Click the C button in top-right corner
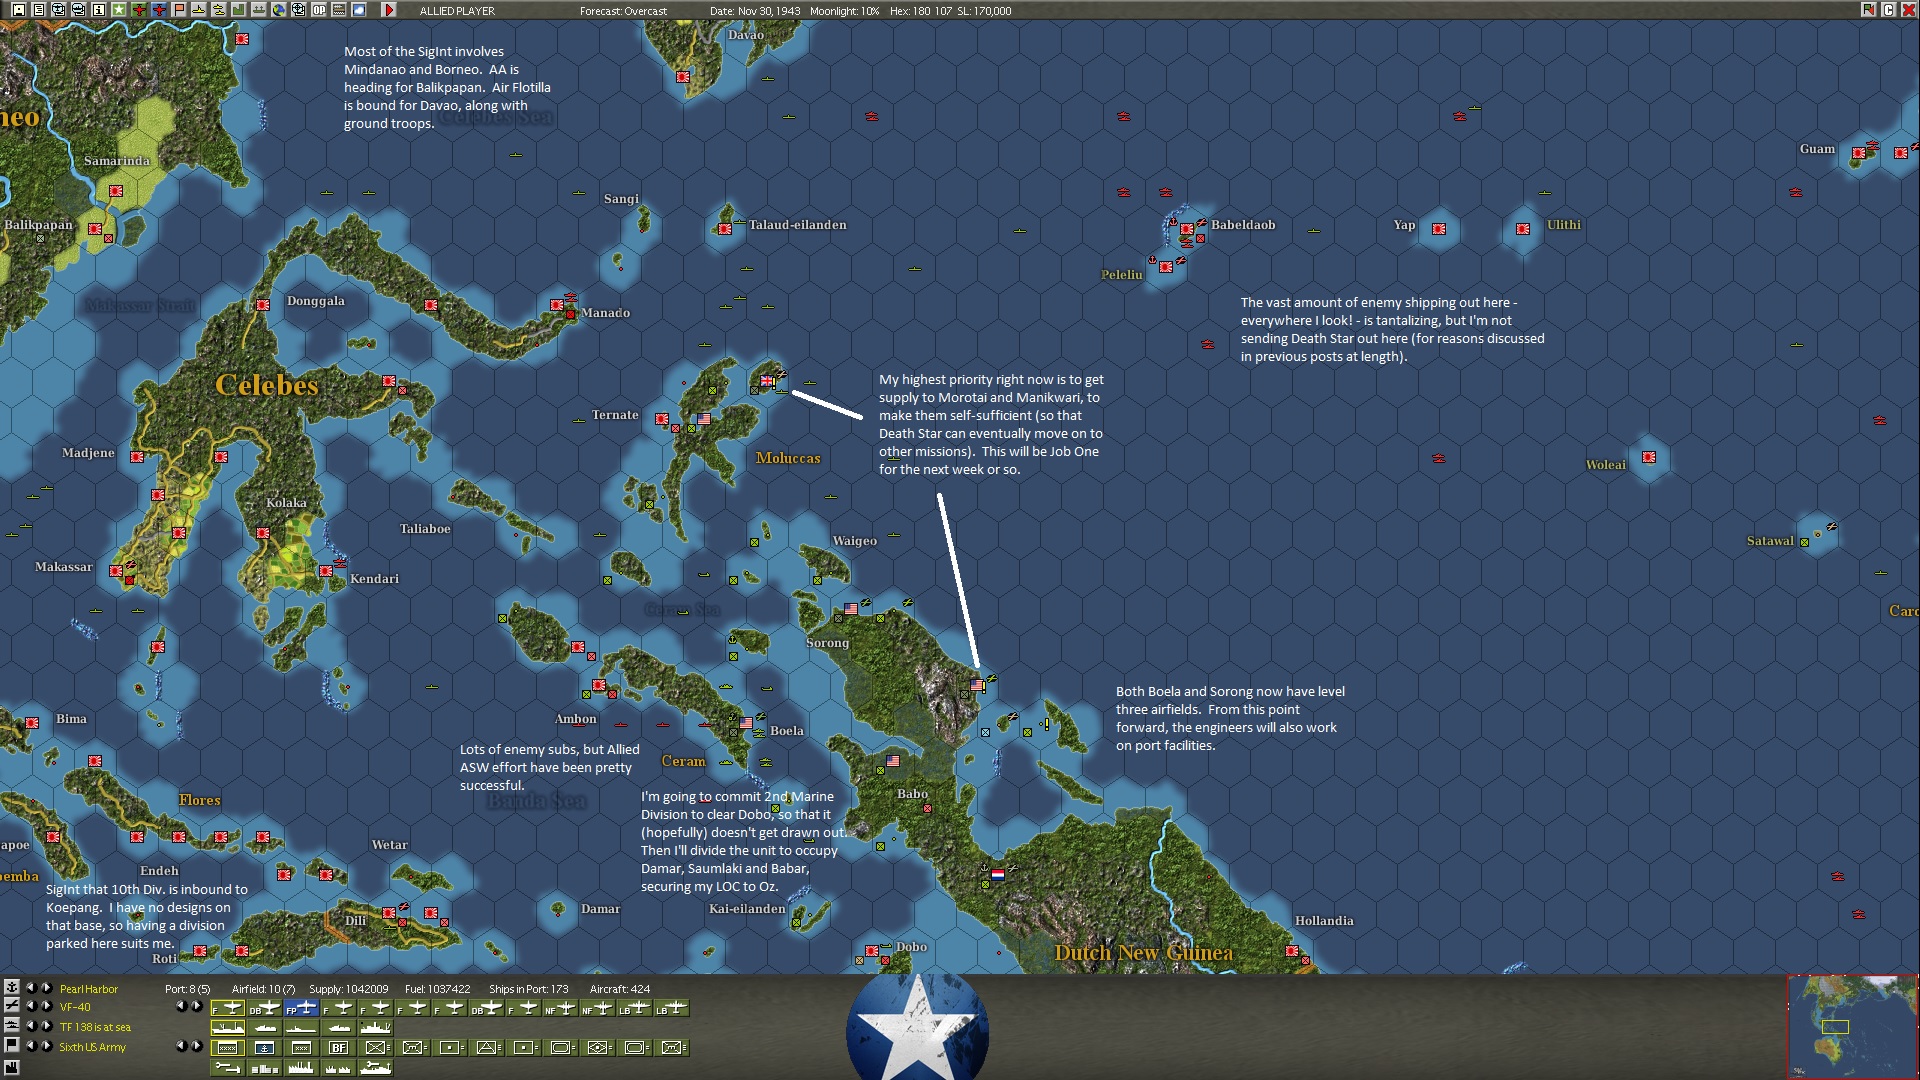Viewport: 1920px width, 1080px height. pyautogui.click(x=1888, y=10)
